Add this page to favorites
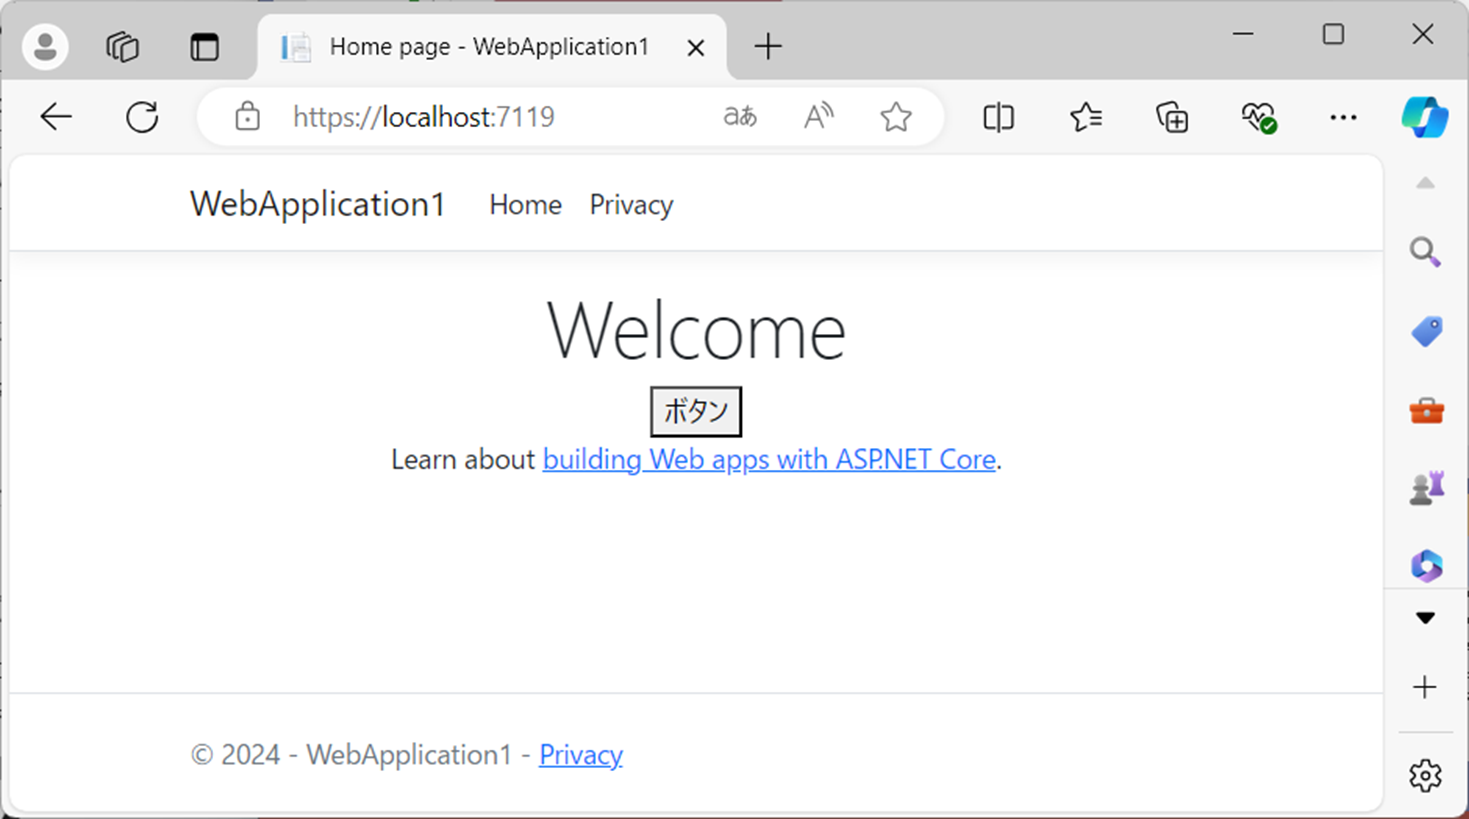 [896, 117]
